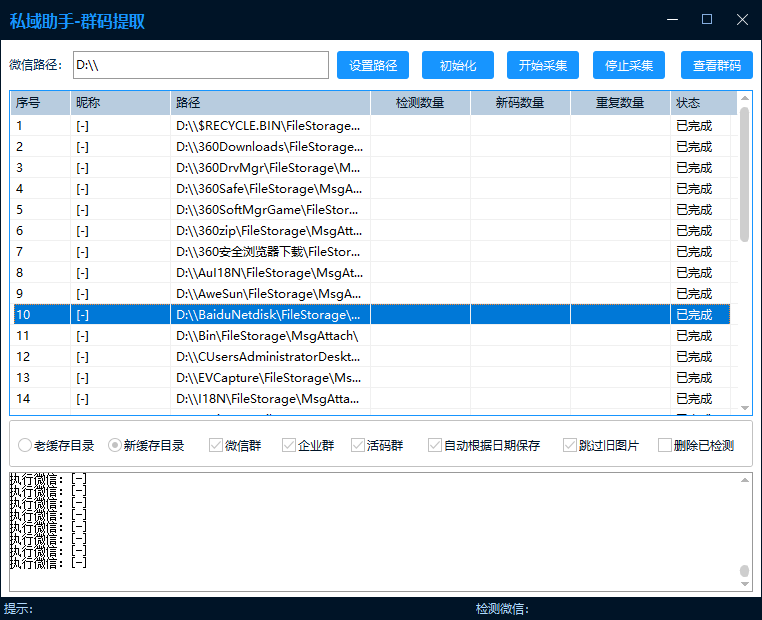762x620 pixels.
Task: Stop collection with 停止采集
Action: (x=629, y=65)
